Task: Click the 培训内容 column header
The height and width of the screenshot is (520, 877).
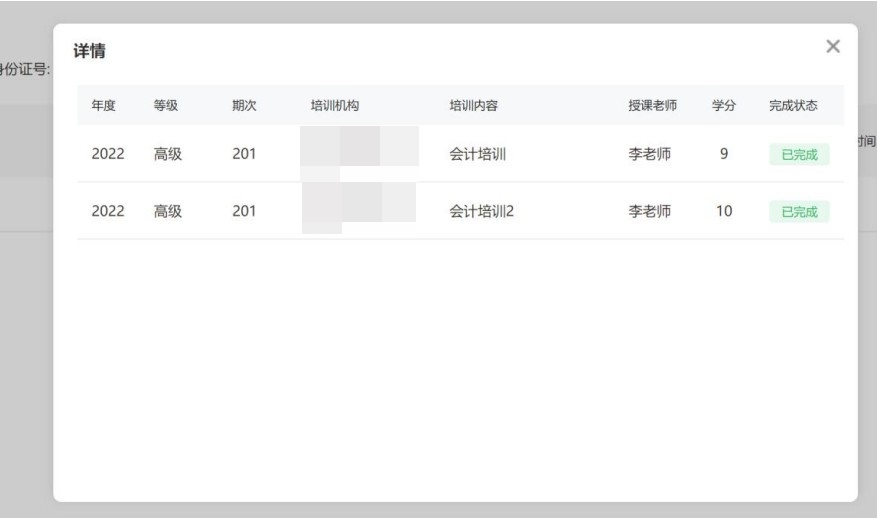Action: 474,106
